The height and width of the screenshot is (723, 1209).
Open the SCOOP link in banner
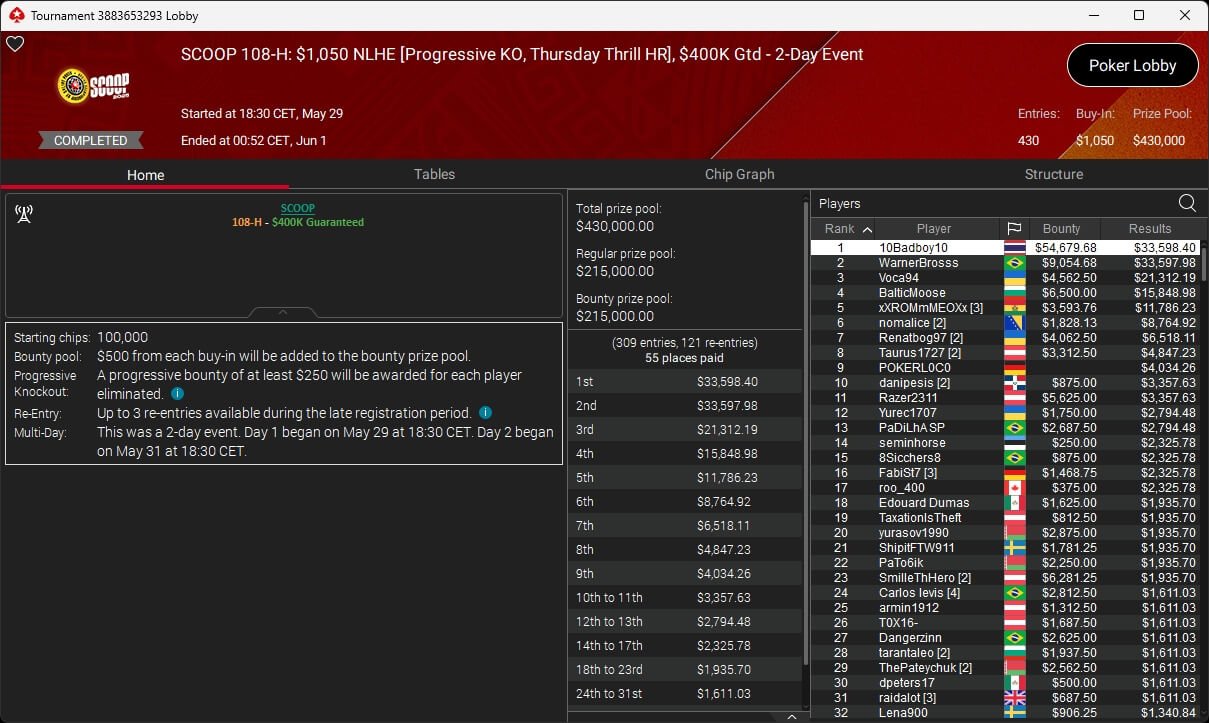(x=298, y=209)
